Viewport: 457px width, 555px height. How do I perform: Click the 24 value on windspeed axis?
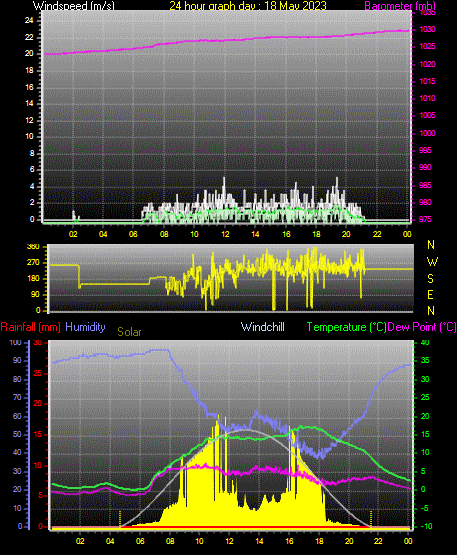tap(29, 21)
